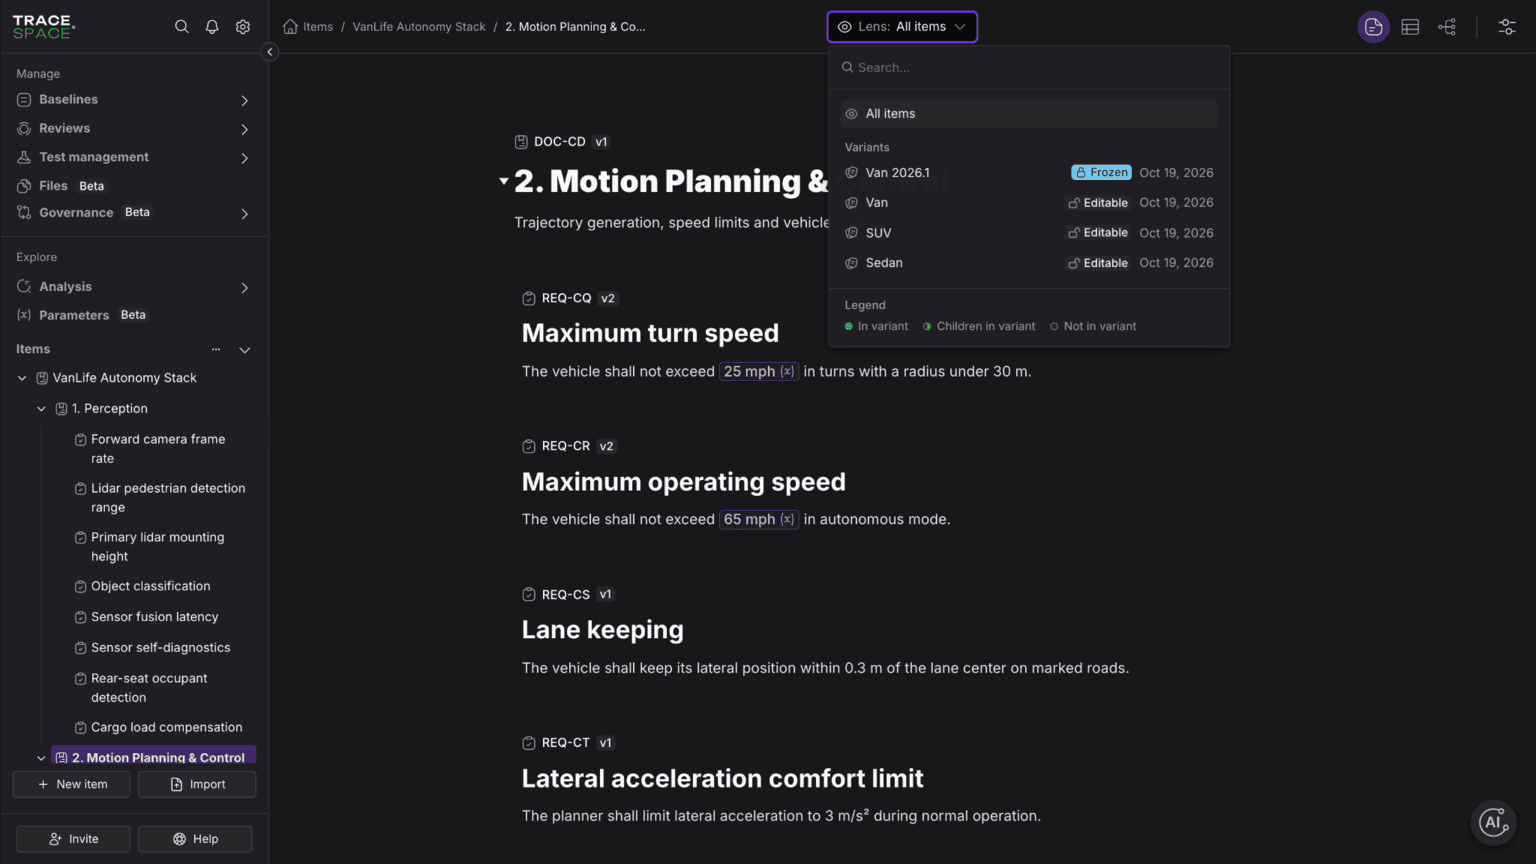Open Object classification item

point(151,586)
